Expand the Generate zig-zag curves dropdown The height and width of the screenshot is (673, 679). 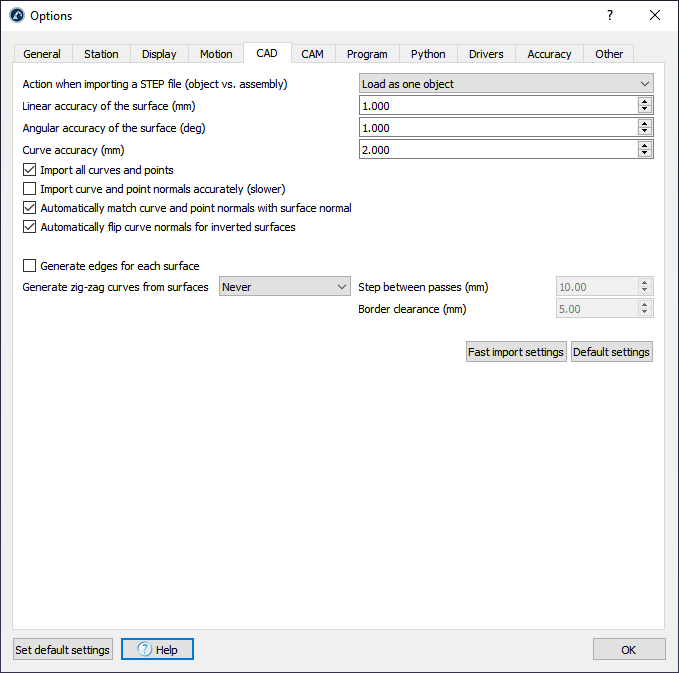tap(284, 287)
